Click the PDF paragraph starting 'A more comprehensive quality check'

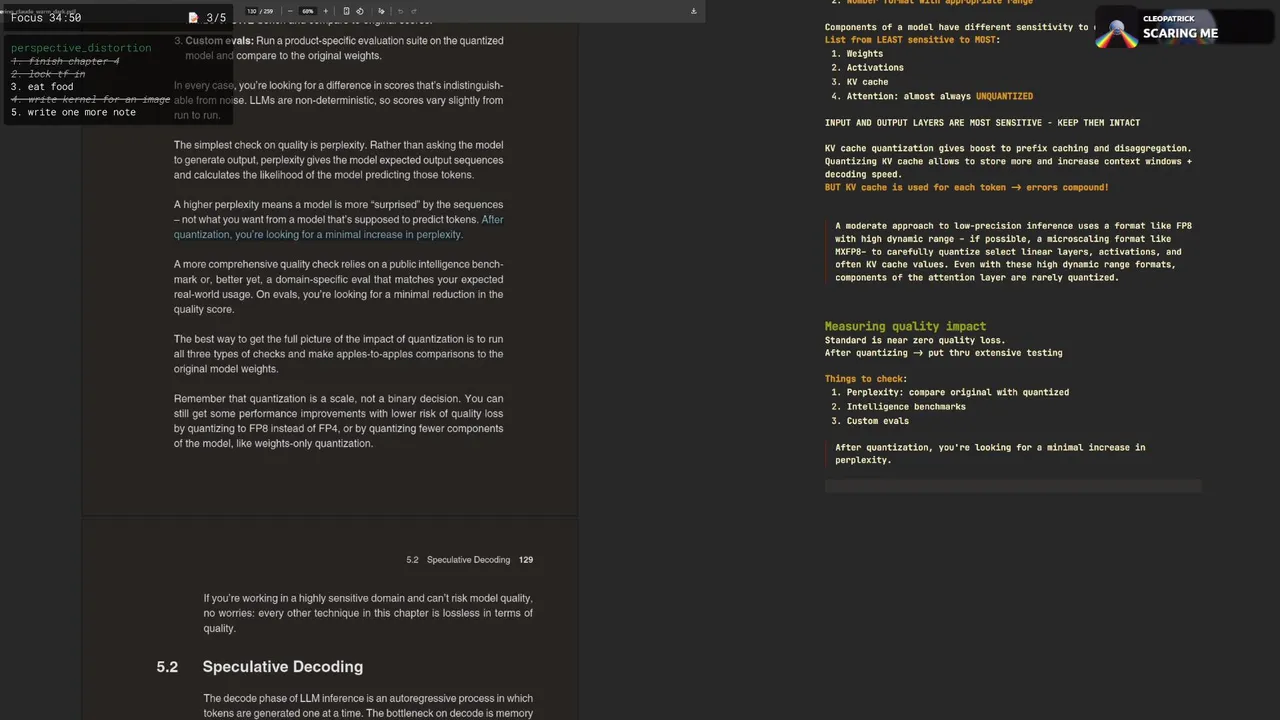tap(339, 287)
